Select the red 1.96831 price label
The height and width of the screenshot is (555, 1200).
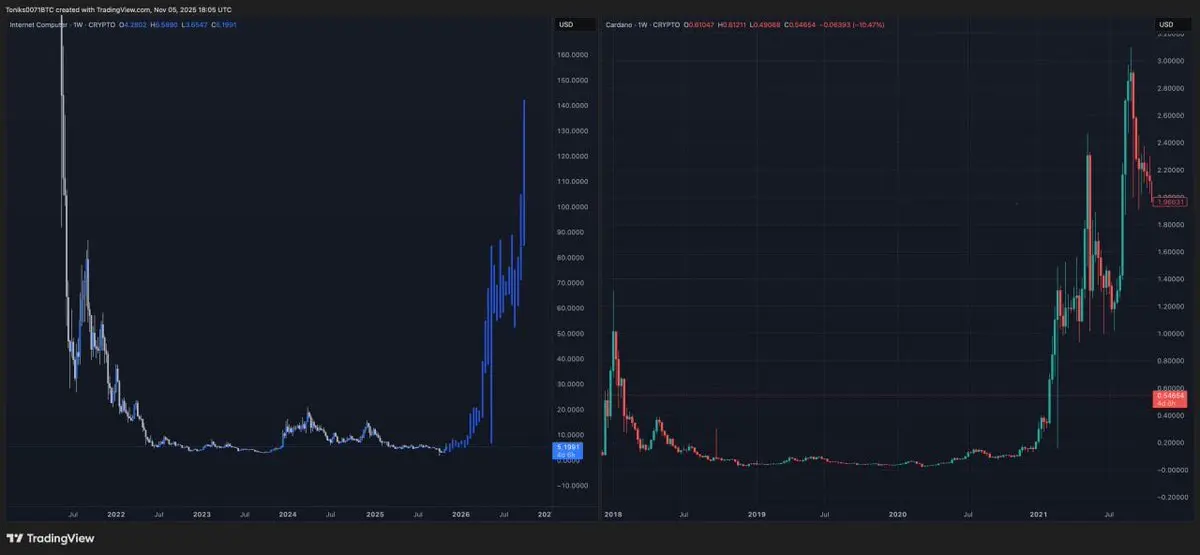1169,202
